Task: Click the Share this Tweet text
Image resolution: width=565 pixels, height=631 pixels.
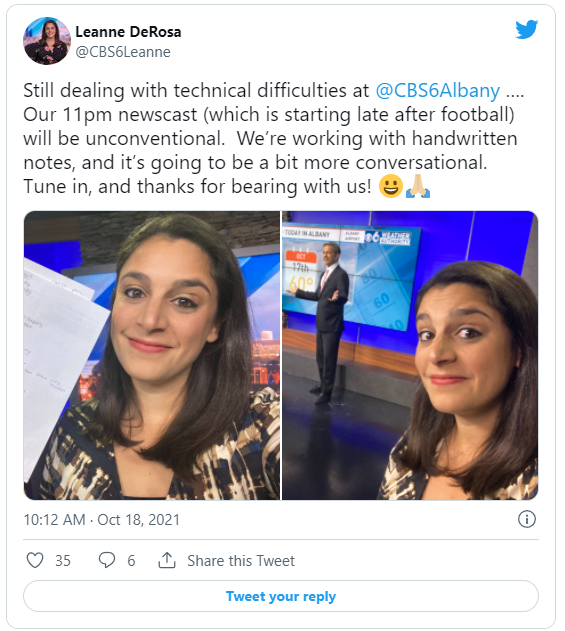Action: coord(241,561)
